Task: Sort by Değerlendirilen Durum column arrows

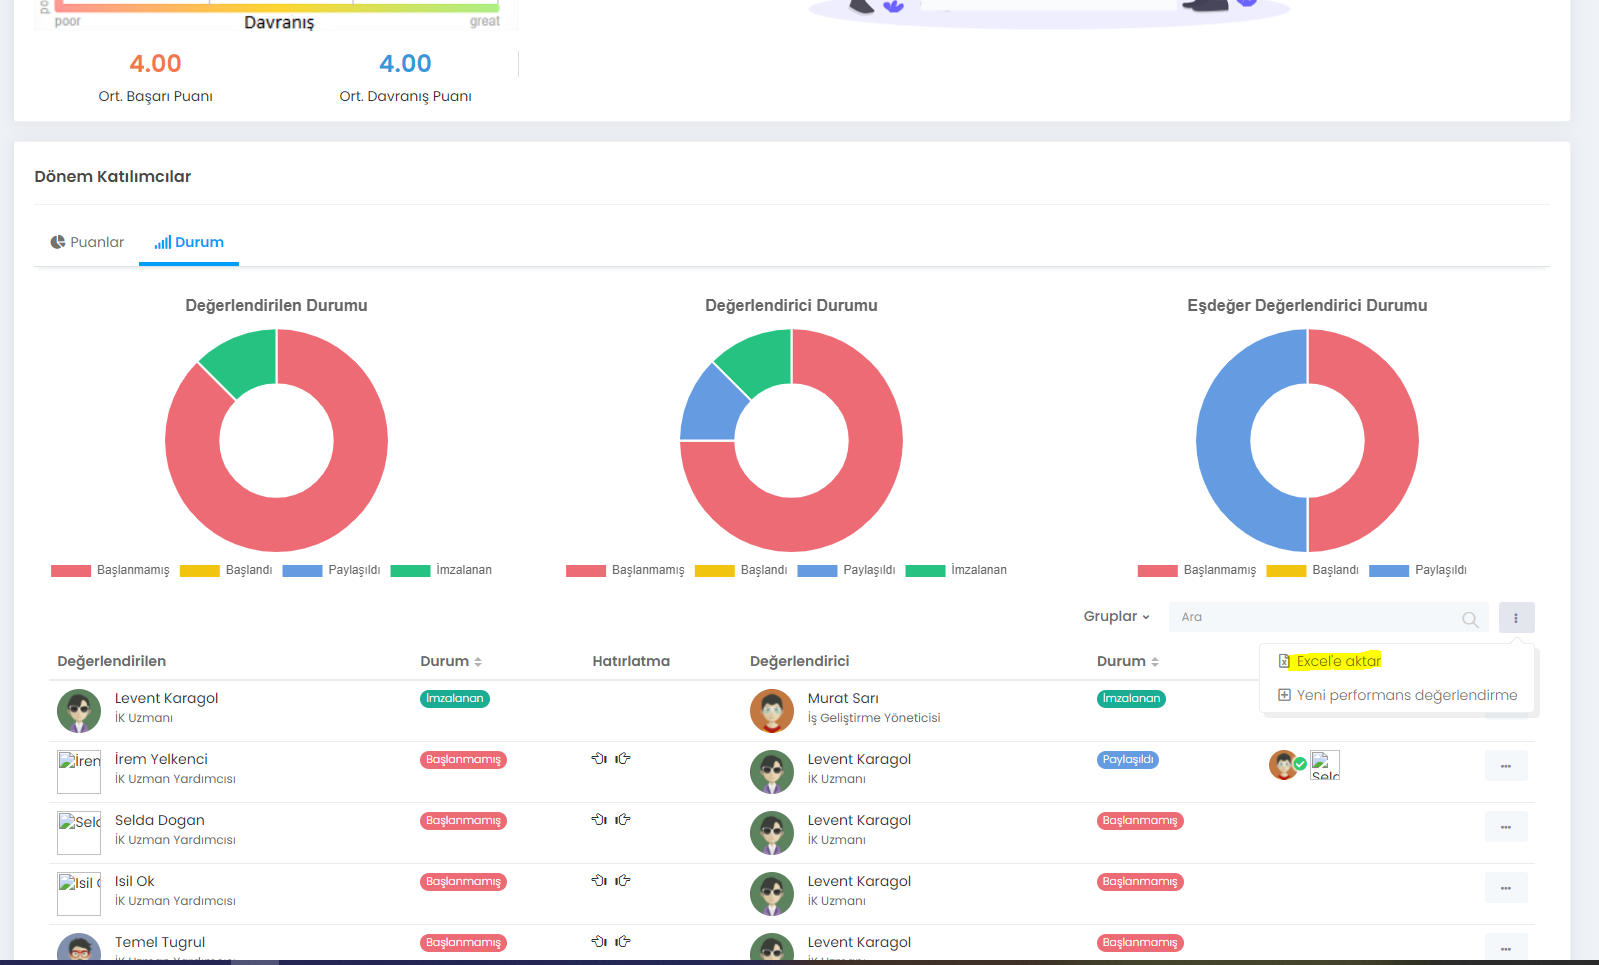Action: tap(478, 662)
